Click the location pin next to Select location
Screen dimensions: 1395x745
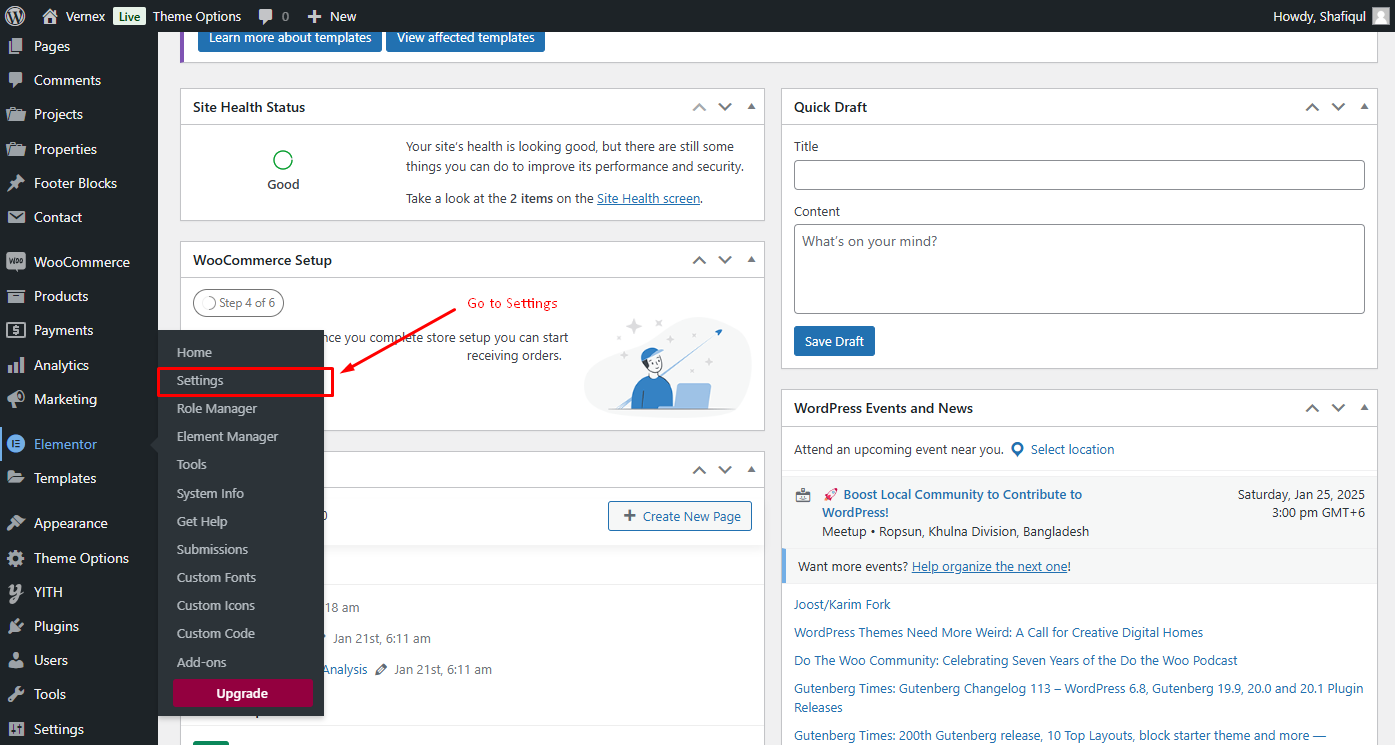pos(1017,450)
